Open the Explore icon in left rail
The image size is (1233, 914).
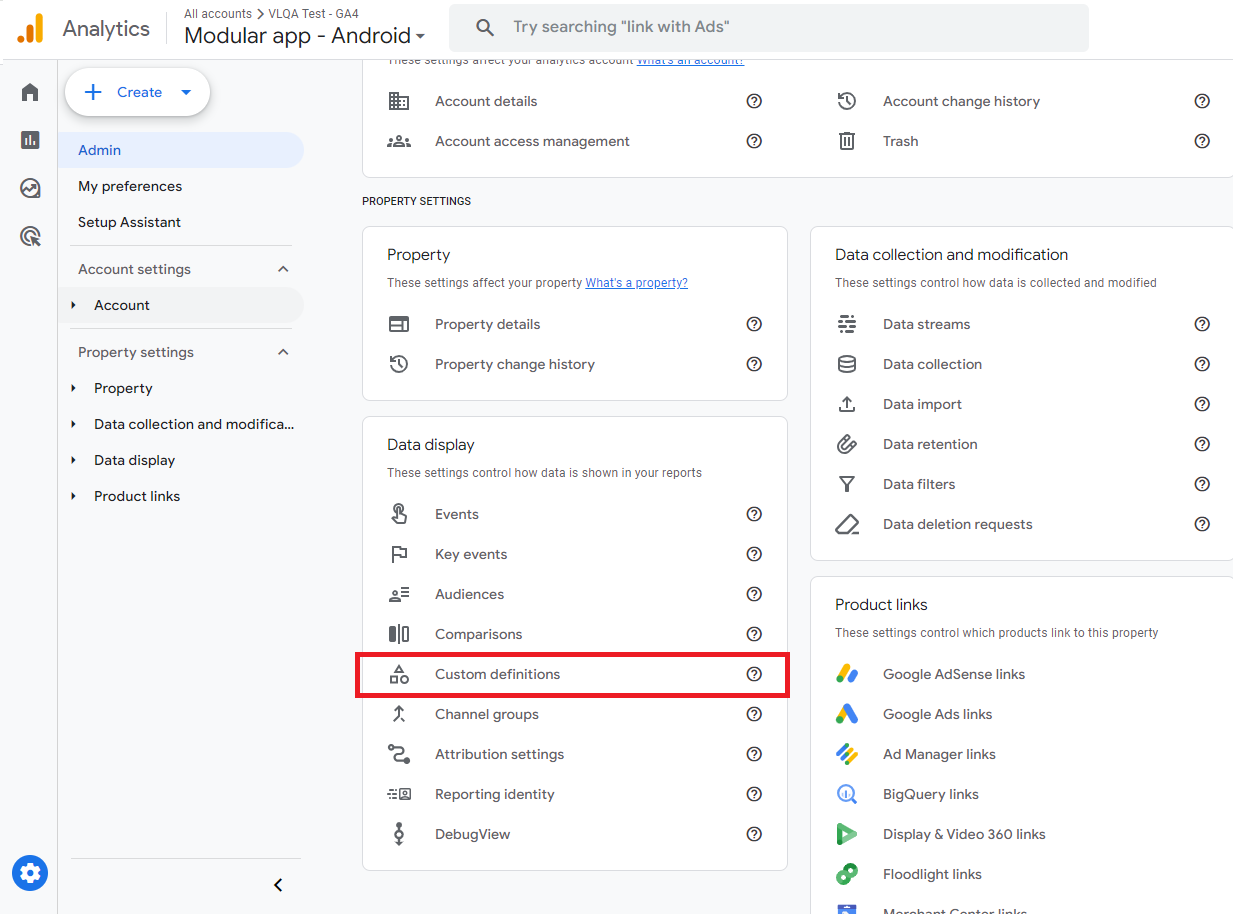point(30,188)
